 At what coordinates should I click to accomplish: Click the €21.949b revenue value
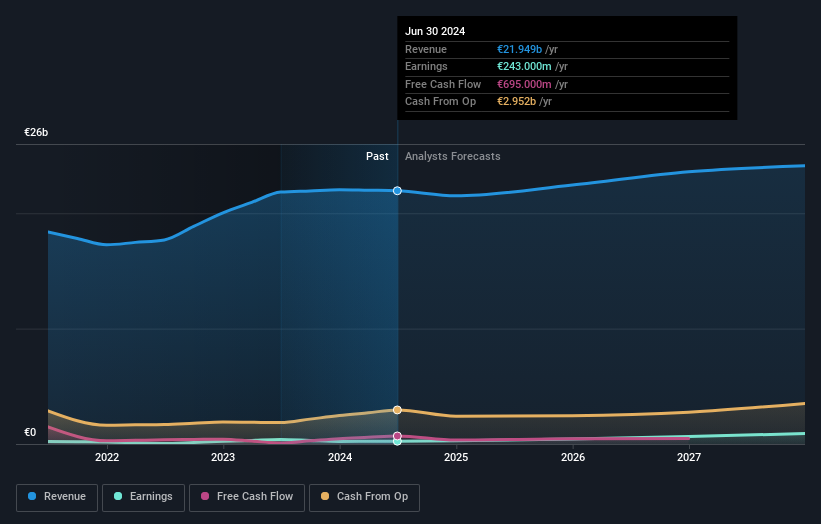click(519, 49)
